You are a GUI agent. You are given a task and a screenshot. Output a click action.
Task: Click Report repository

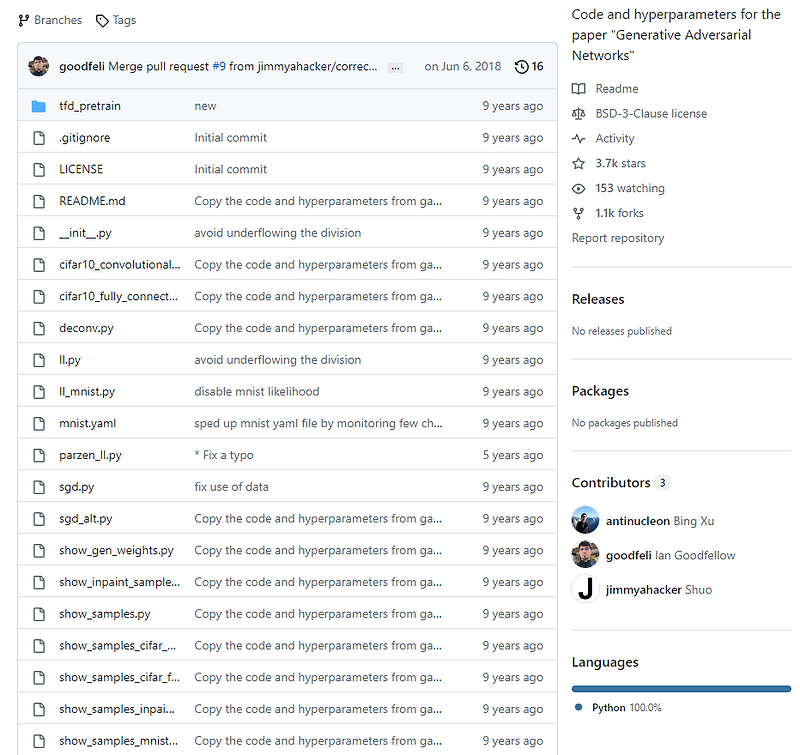[x=619, y=237]
